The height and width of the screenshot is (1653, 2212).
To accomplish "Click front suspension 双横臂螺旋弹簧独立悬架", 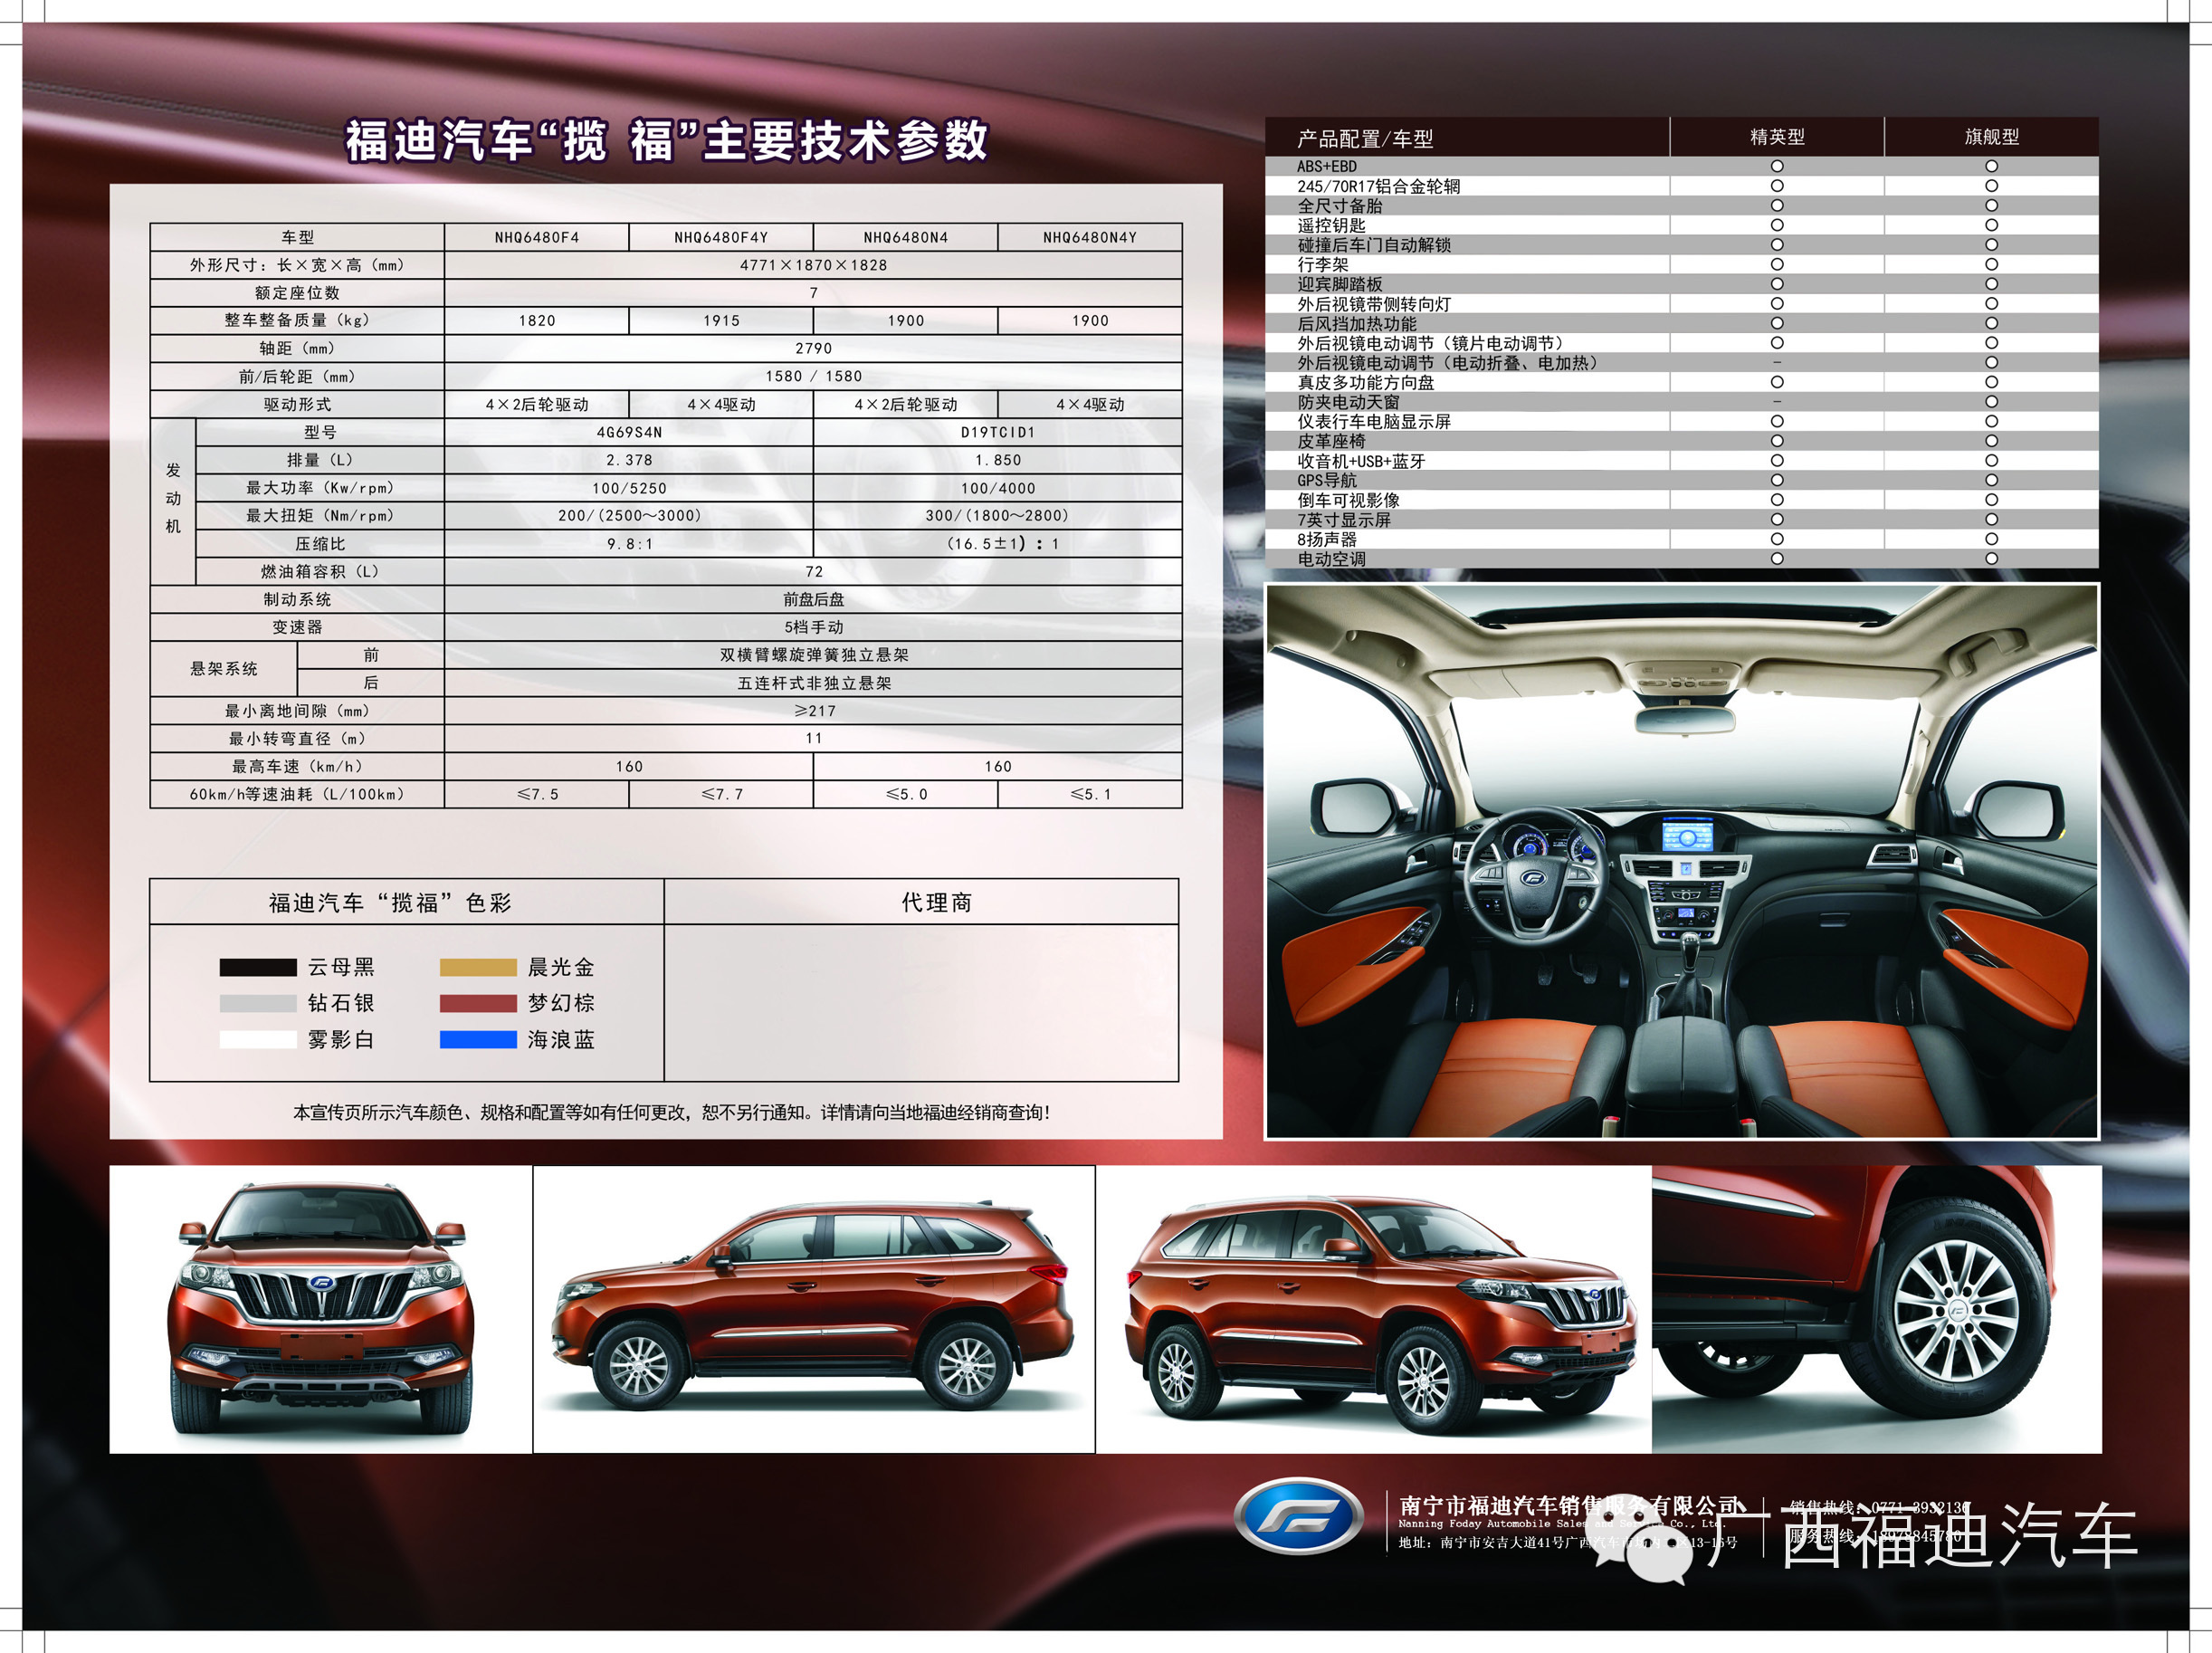I will (814, 655).
